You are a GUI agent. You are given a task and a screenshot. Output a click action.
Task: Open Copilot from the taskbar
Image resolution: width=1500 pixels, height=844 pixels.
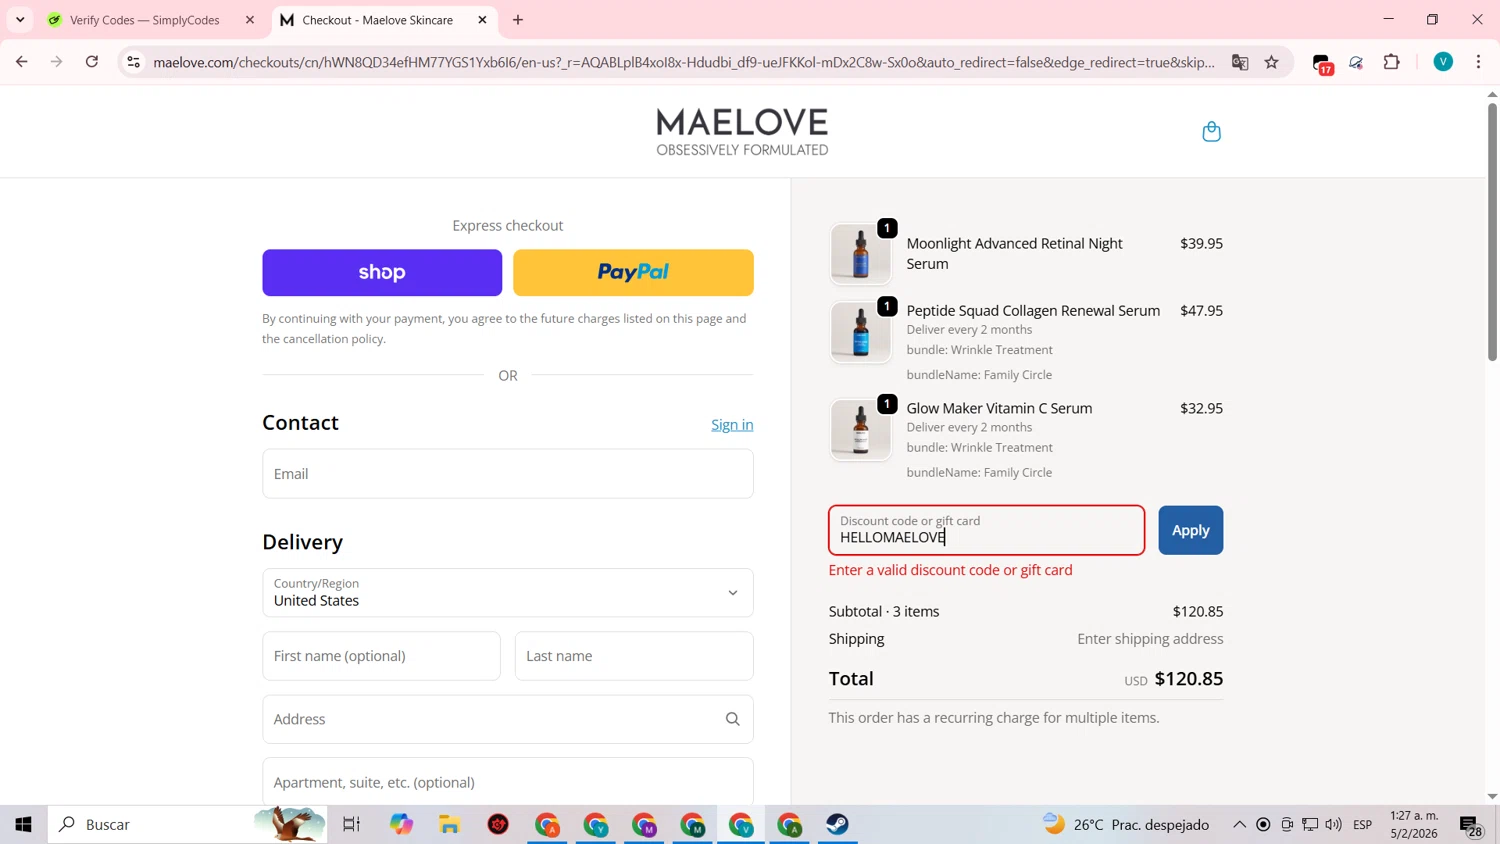(401, 824)
